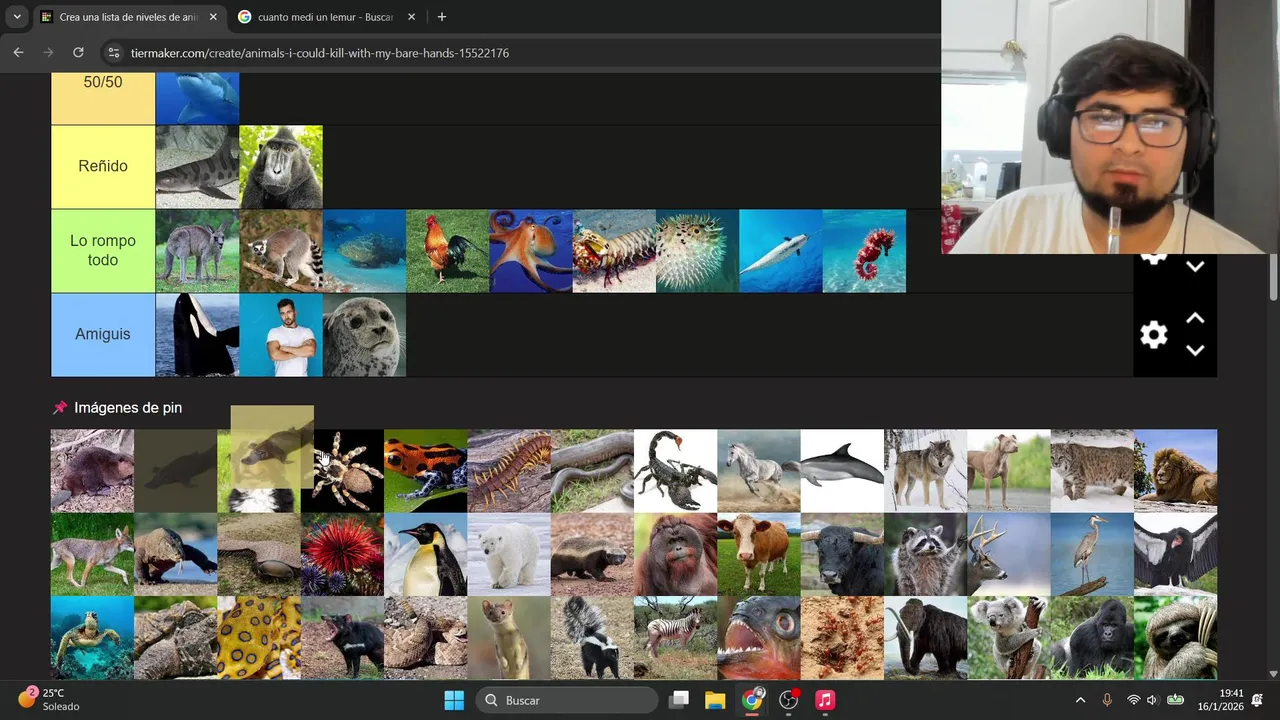Pick the dolphin image from pool
Viewport: 1280px width, 720px height.
(842, 471)
